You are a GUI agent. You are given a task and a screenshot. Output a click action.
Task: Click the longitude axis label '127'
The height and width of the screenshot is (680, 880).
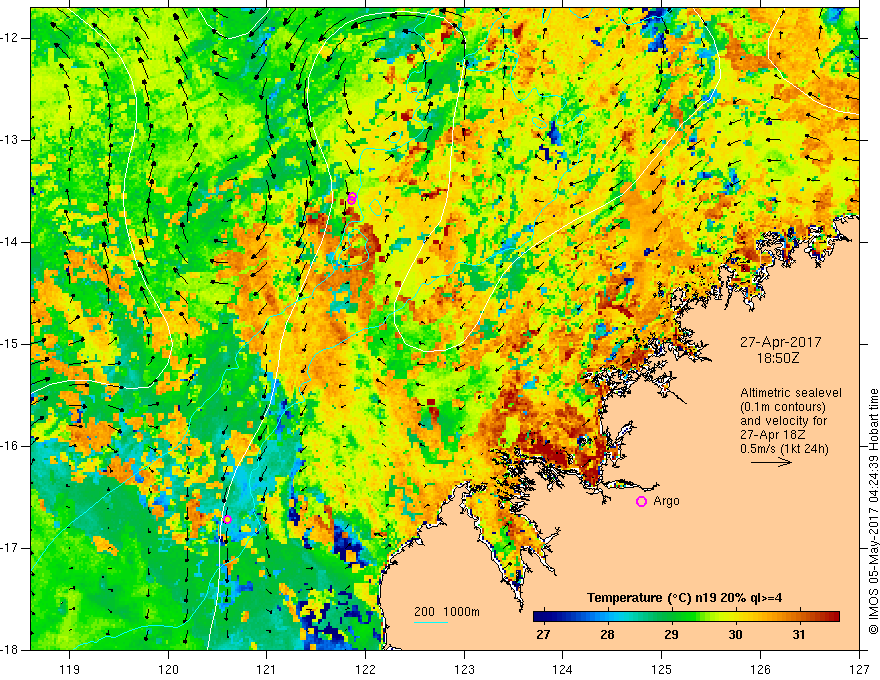click(859, 669)
